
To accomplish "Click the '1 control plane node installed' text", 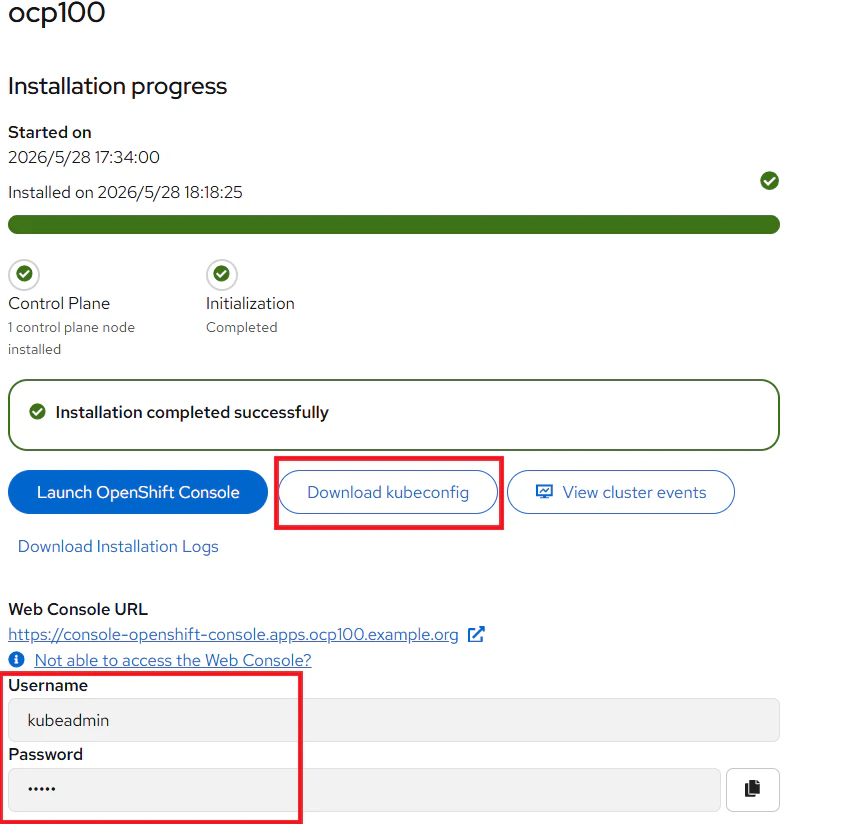I will 71,338.
